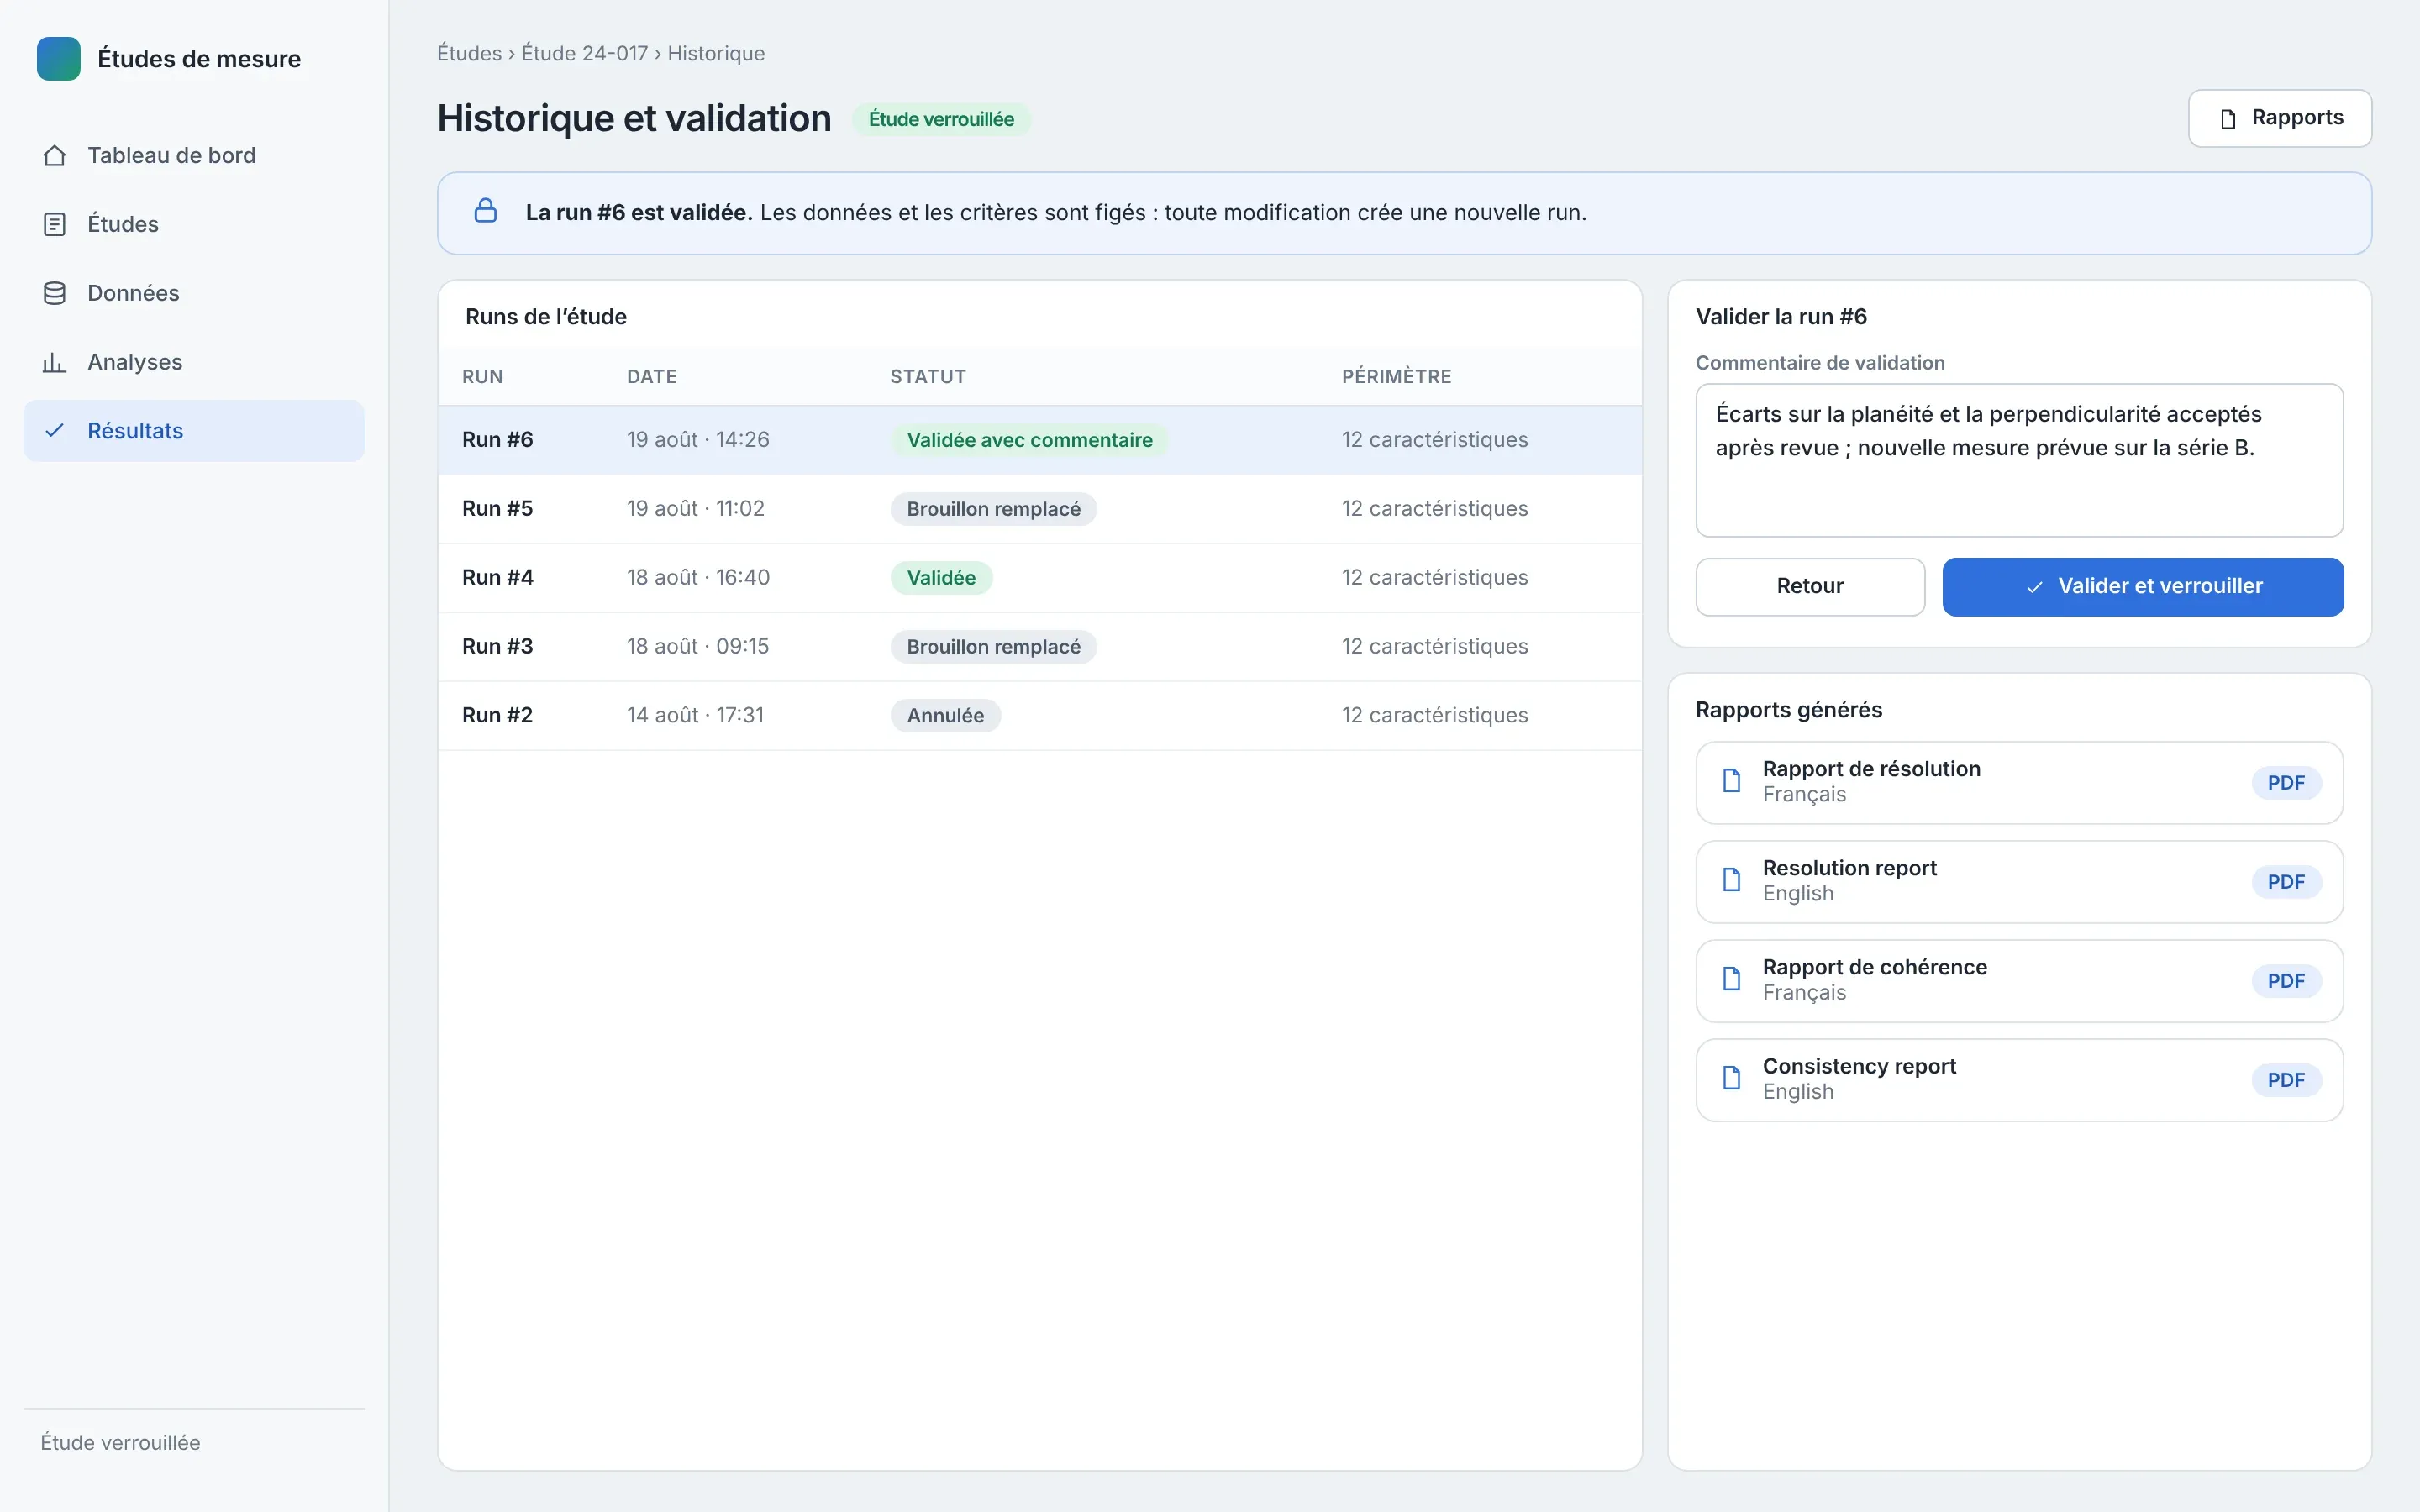
Task: Select the Run #4 row
Action: click(1040, 578)
